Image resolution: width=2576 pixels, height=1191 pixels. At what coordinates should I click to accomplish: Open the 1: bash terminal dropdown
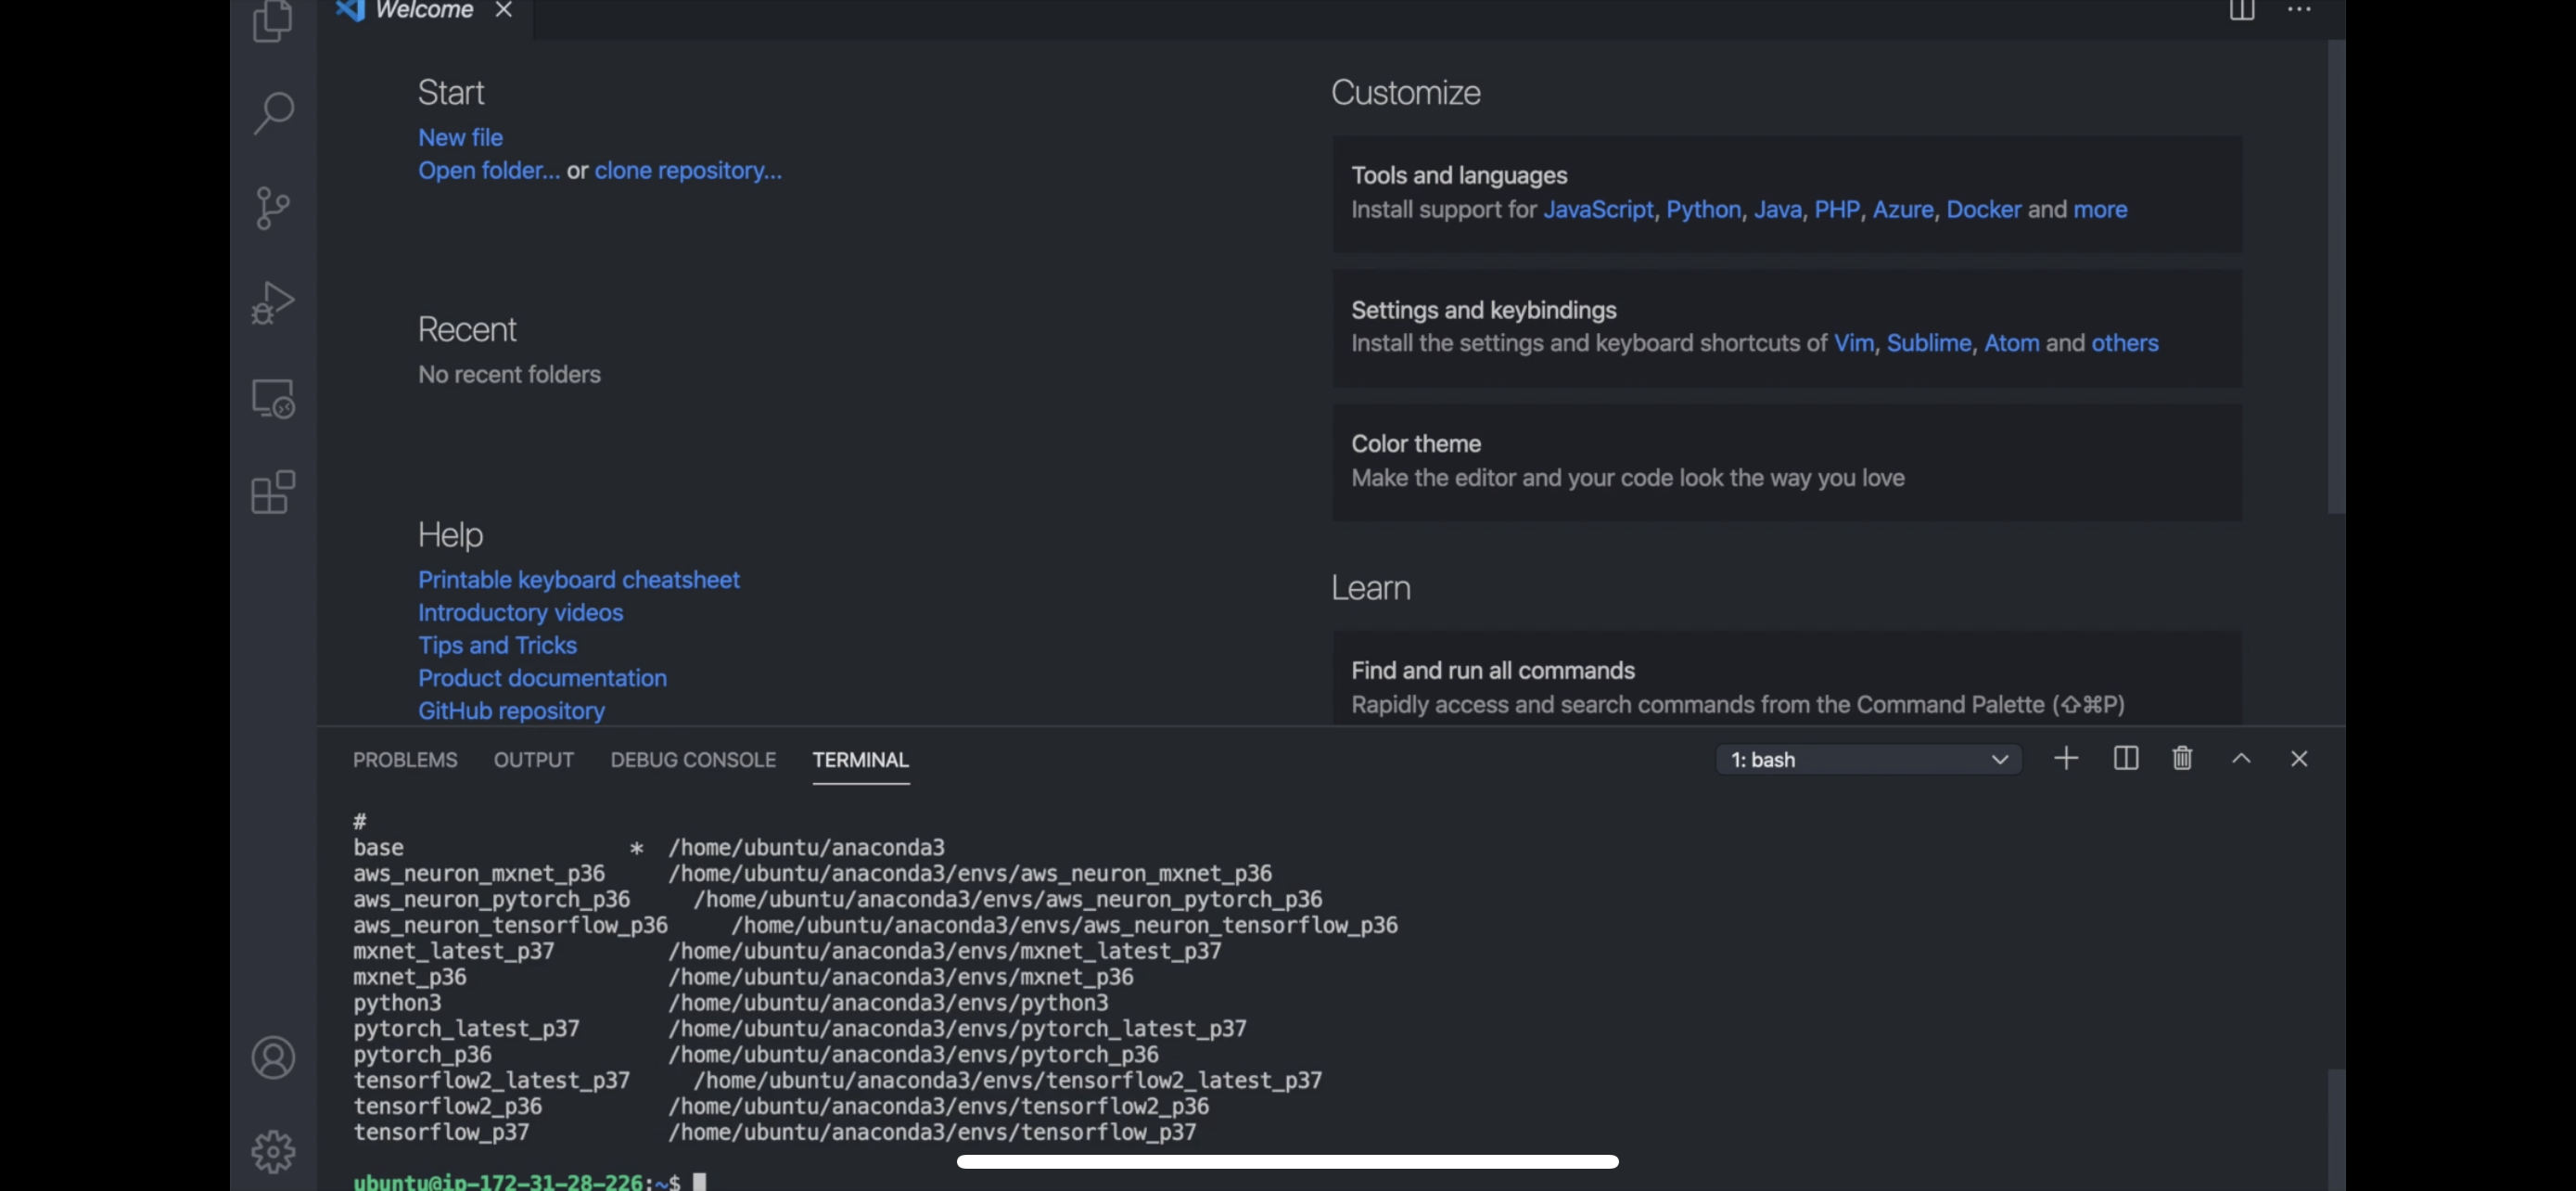[x=1869, y=760]
